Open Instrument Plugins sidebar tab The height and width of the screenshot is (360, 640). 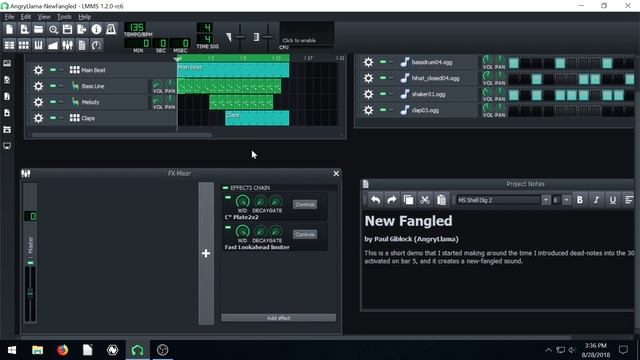click(x=7, y=63)
